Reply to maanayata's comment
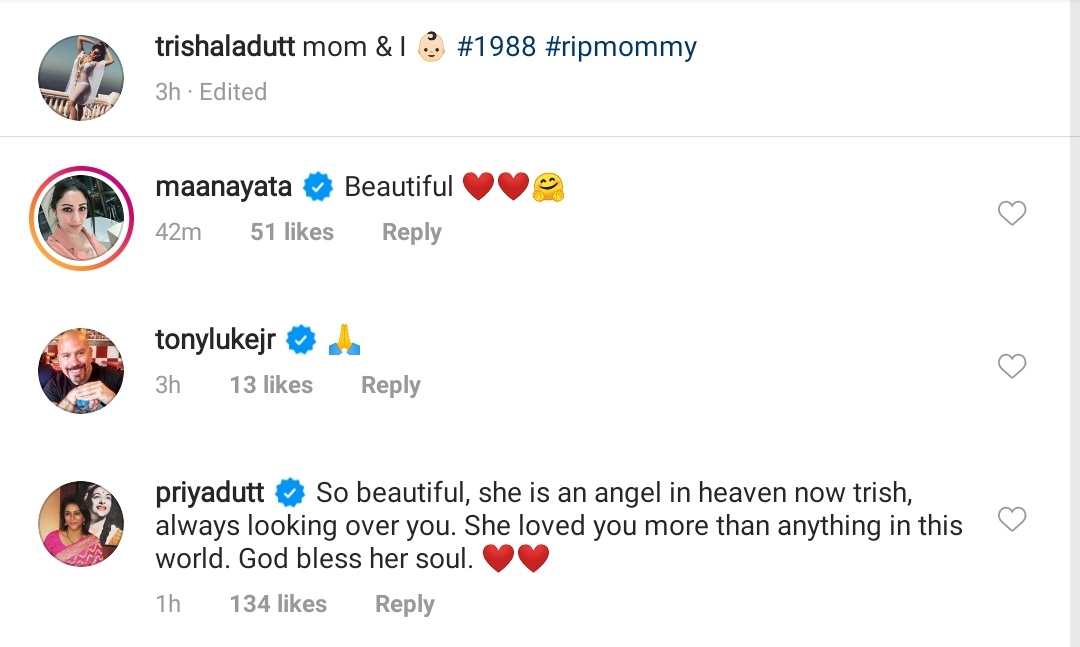Viewport: 1080px width, 647px height. pos(411,232)
